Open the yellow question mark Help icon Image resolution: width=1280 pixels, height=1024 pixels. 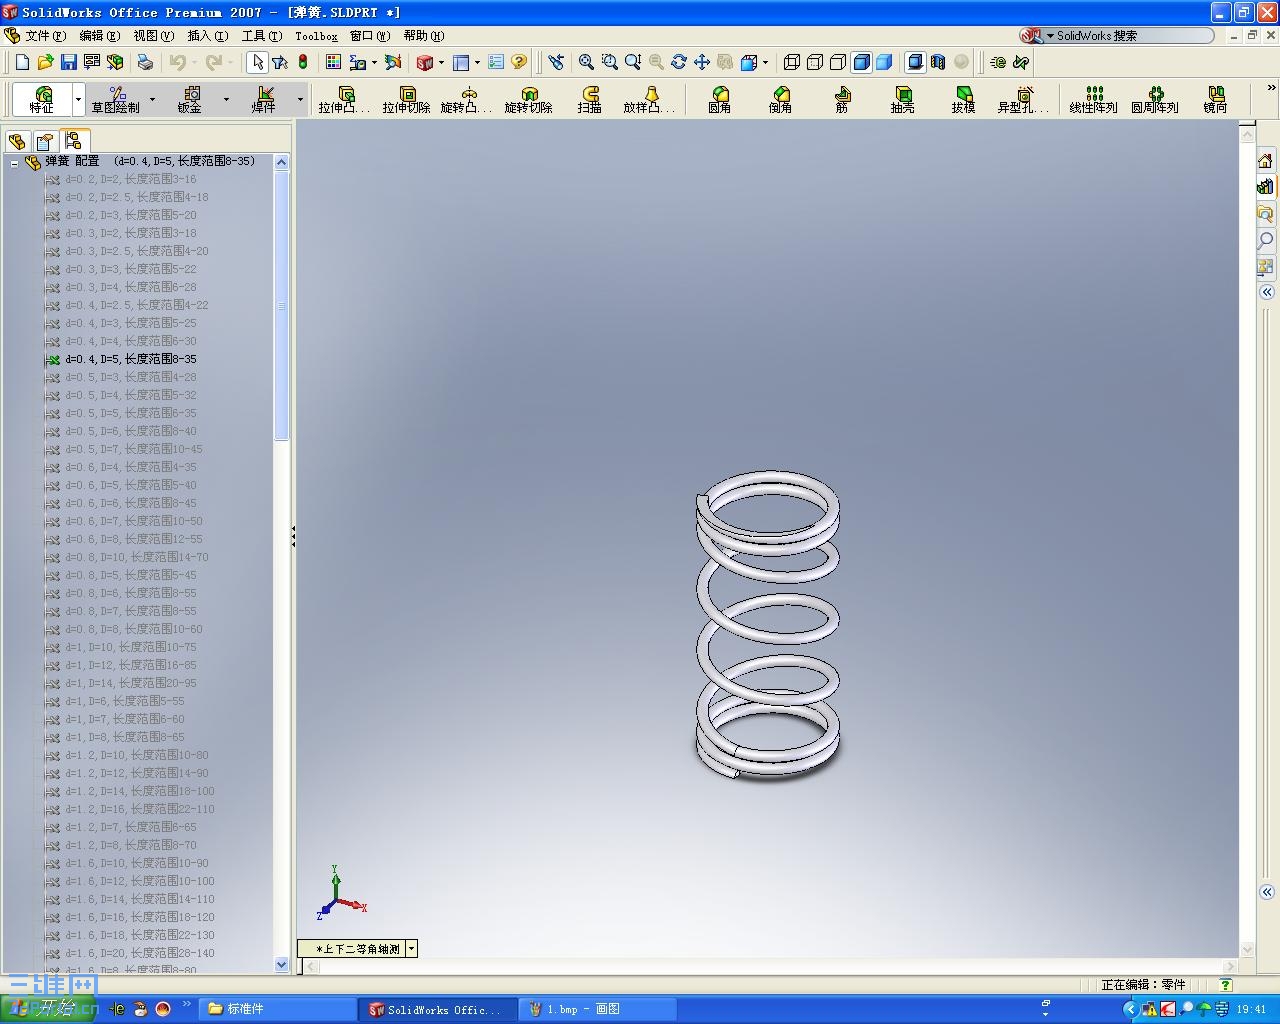pyautogui.click(x=518, y=62)
